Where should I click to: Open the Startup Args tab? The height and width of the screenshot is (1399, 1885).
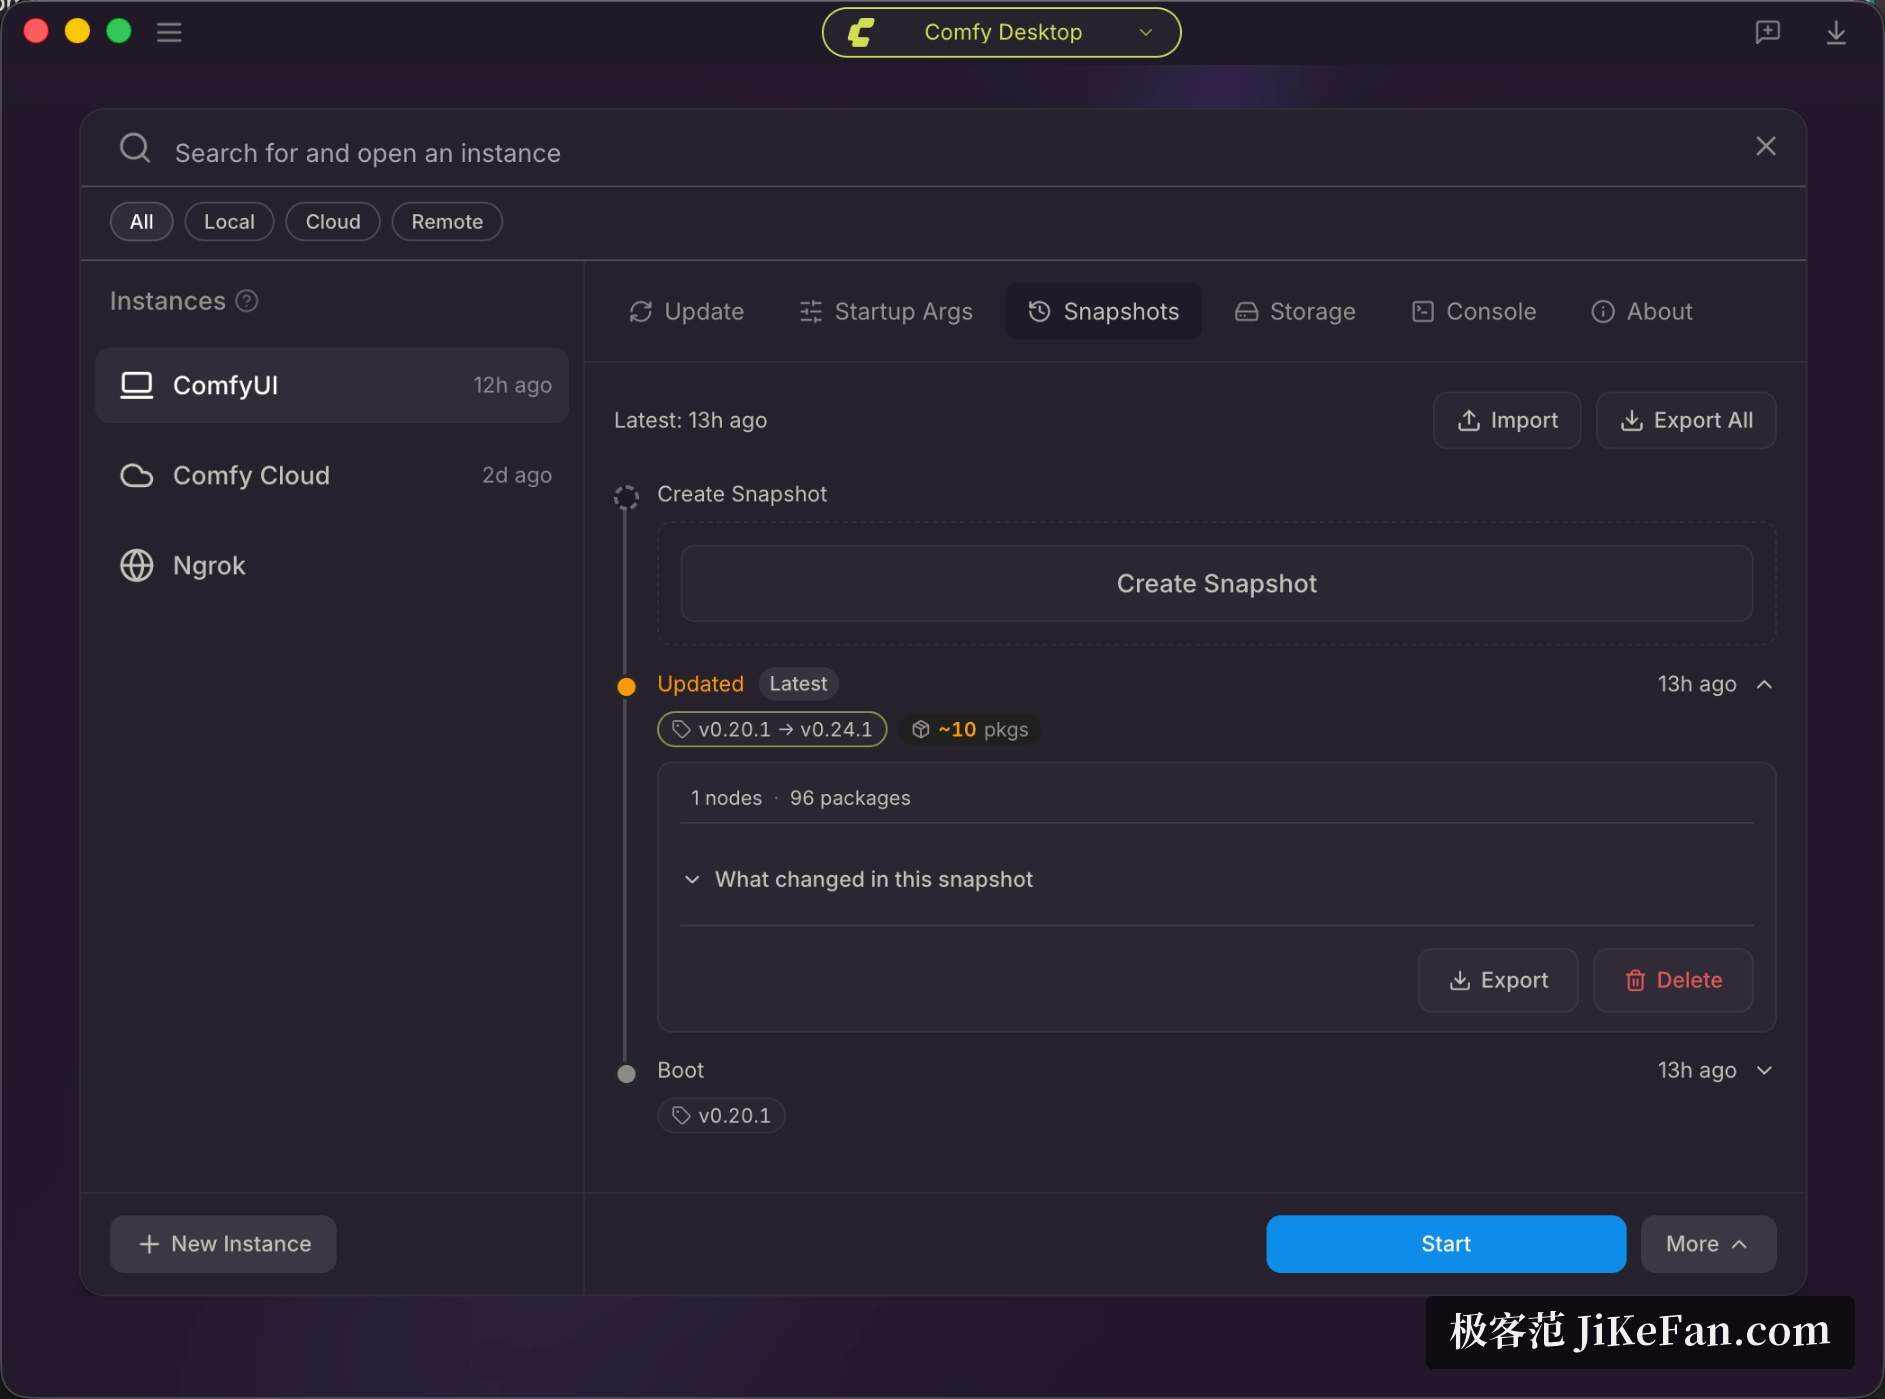click(885, 311)
